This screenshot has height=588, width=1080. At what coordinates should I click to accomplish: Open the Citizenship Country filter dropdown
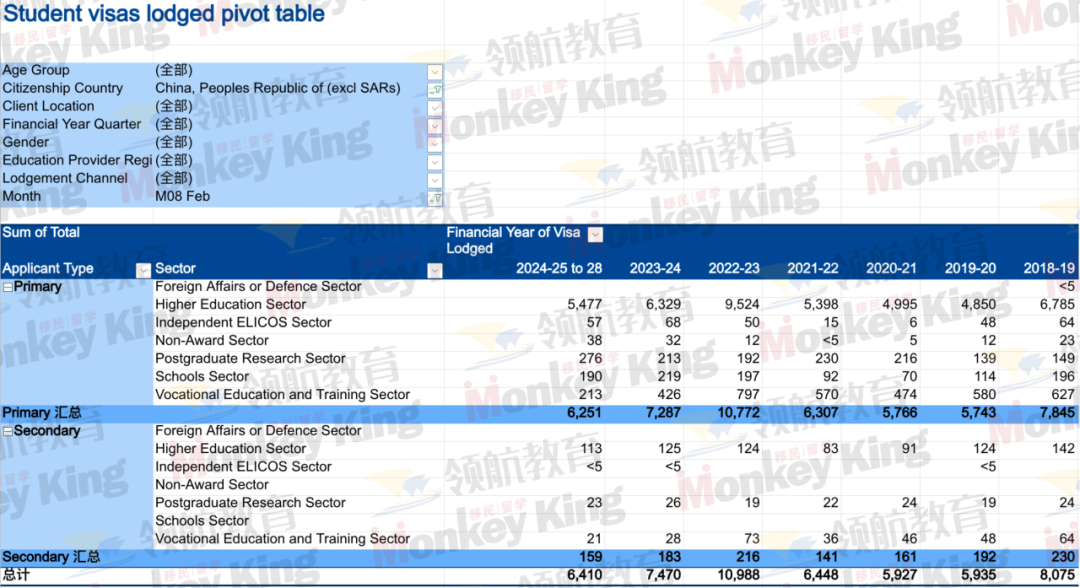coord(435,90)
